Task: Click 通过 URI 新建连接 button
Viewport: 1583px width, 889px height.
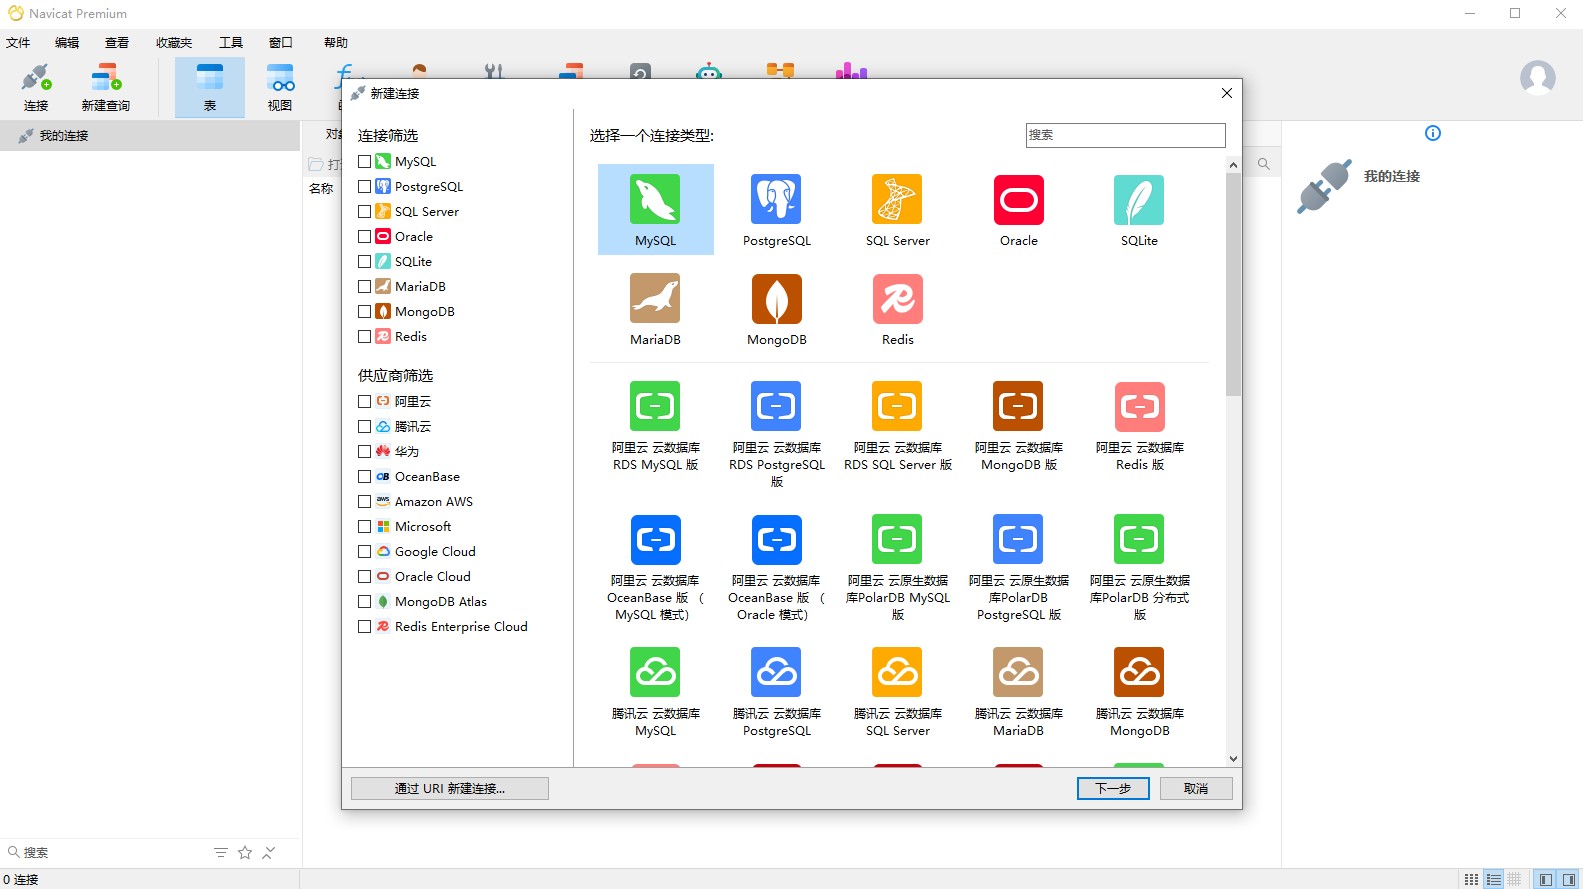Action: [449, 788]
